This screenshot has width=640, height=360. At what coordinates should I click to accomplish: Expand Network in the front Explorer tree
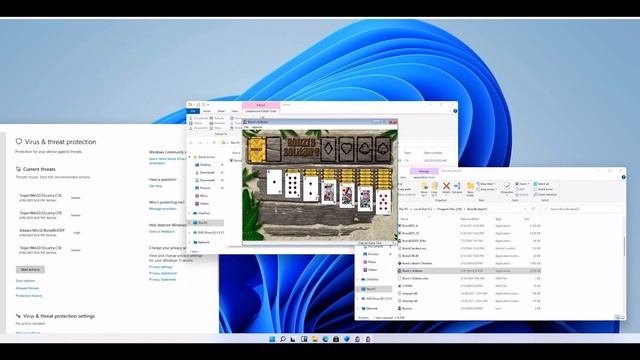point(358,309)
